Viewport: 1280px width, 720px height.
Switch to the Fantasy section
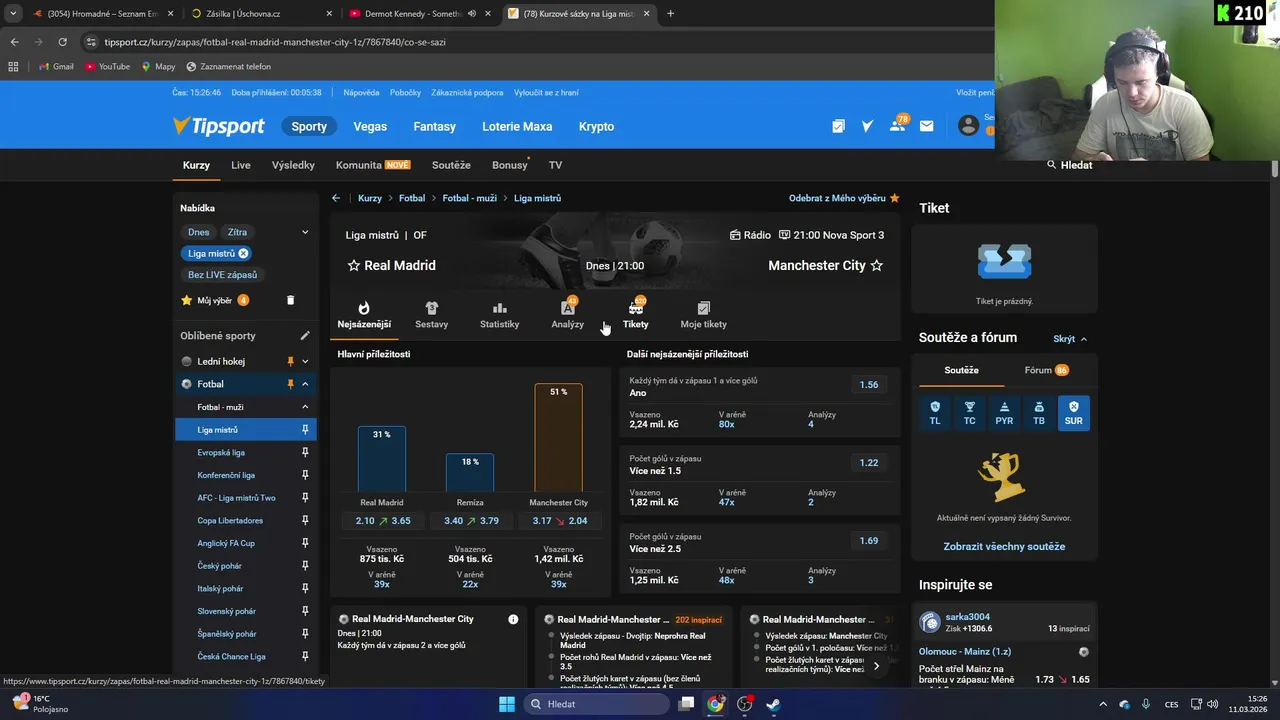(x=434, y=127)
